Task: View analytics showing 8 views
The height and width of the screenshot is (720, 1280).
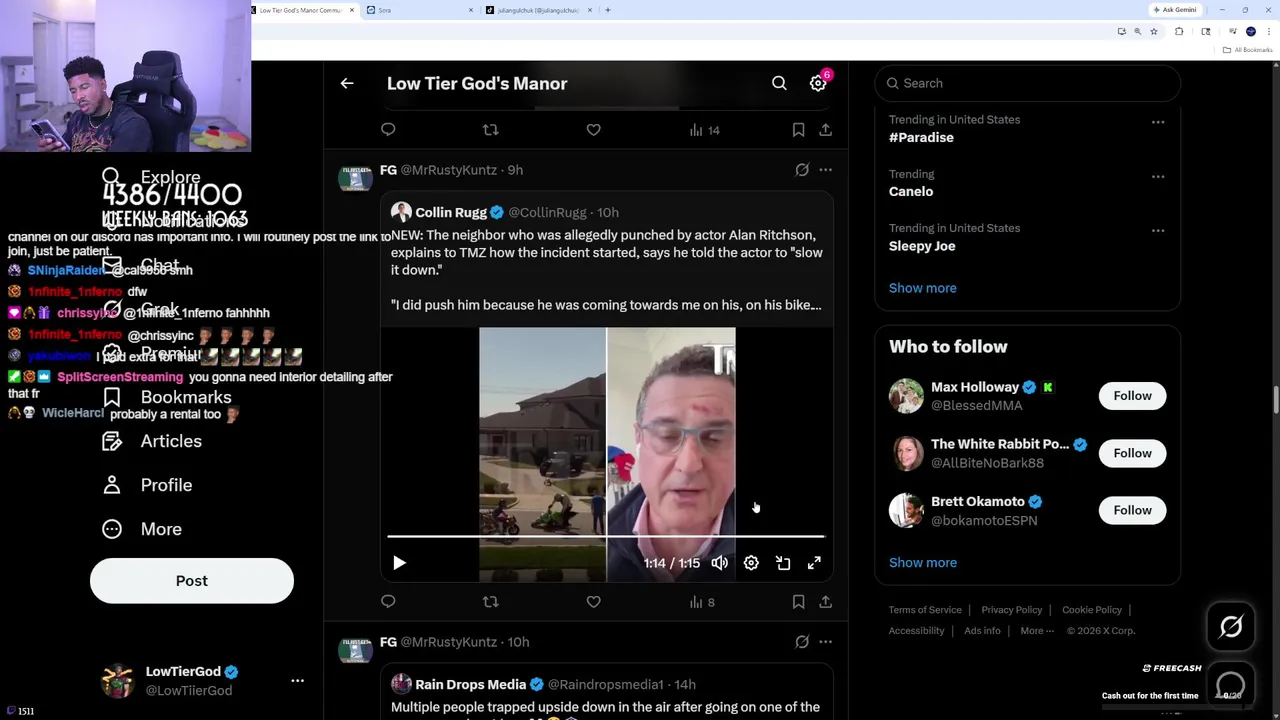Action: [x=702, y=602]
